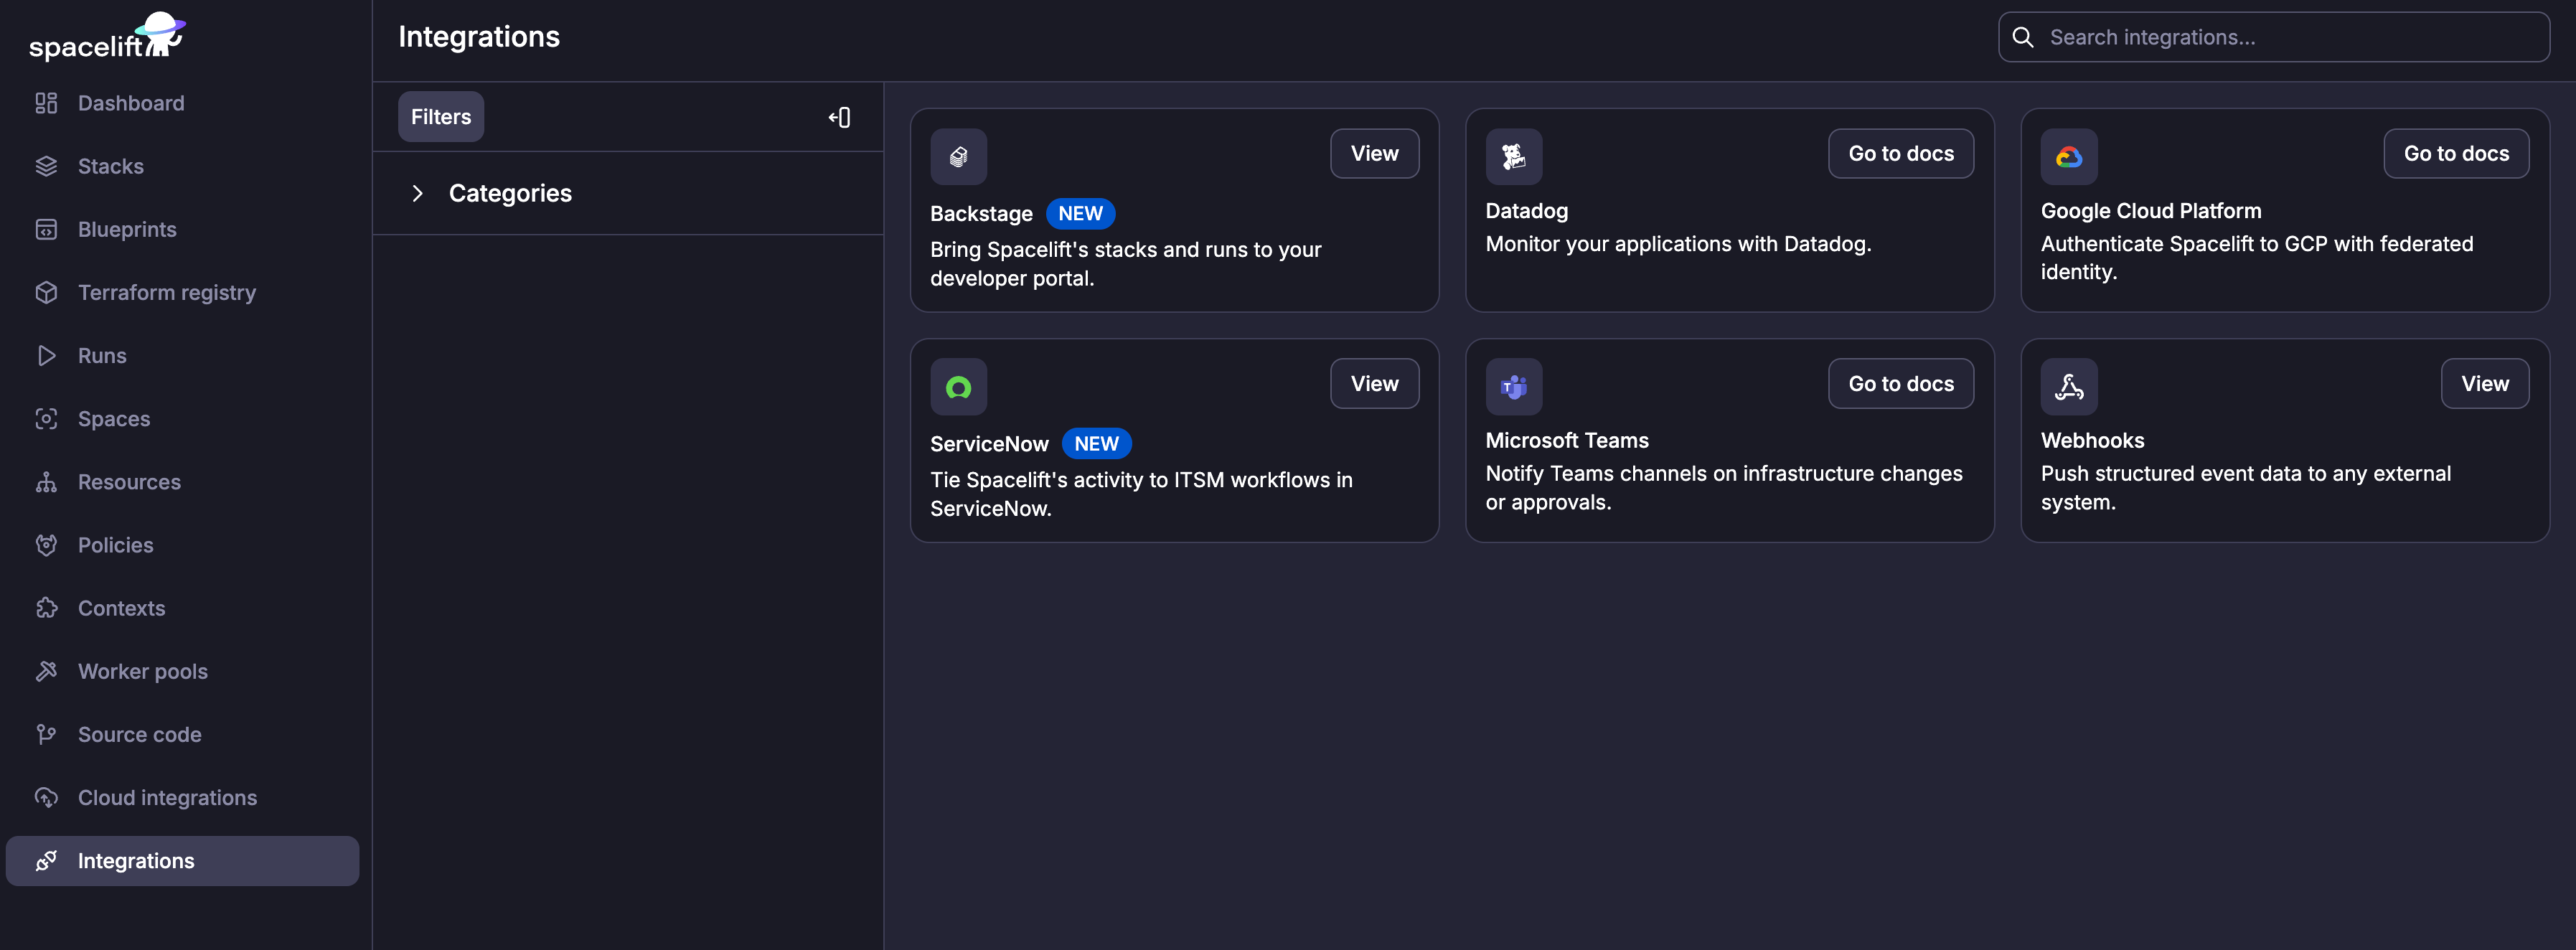The height and width of the screenshot is (950, 2576).
Task: View the Webhooks integration
Action: click(2484, 384)
